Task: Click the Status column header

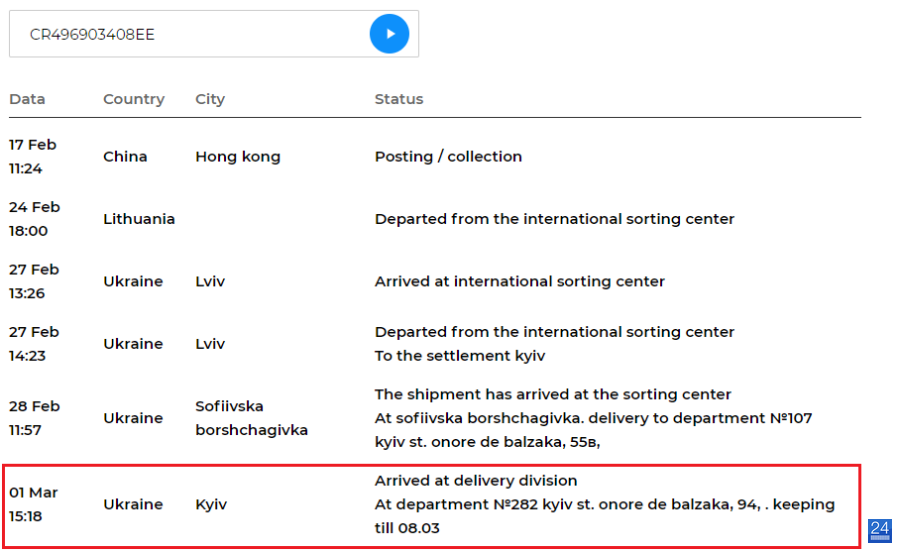Action: click(399, 99)
